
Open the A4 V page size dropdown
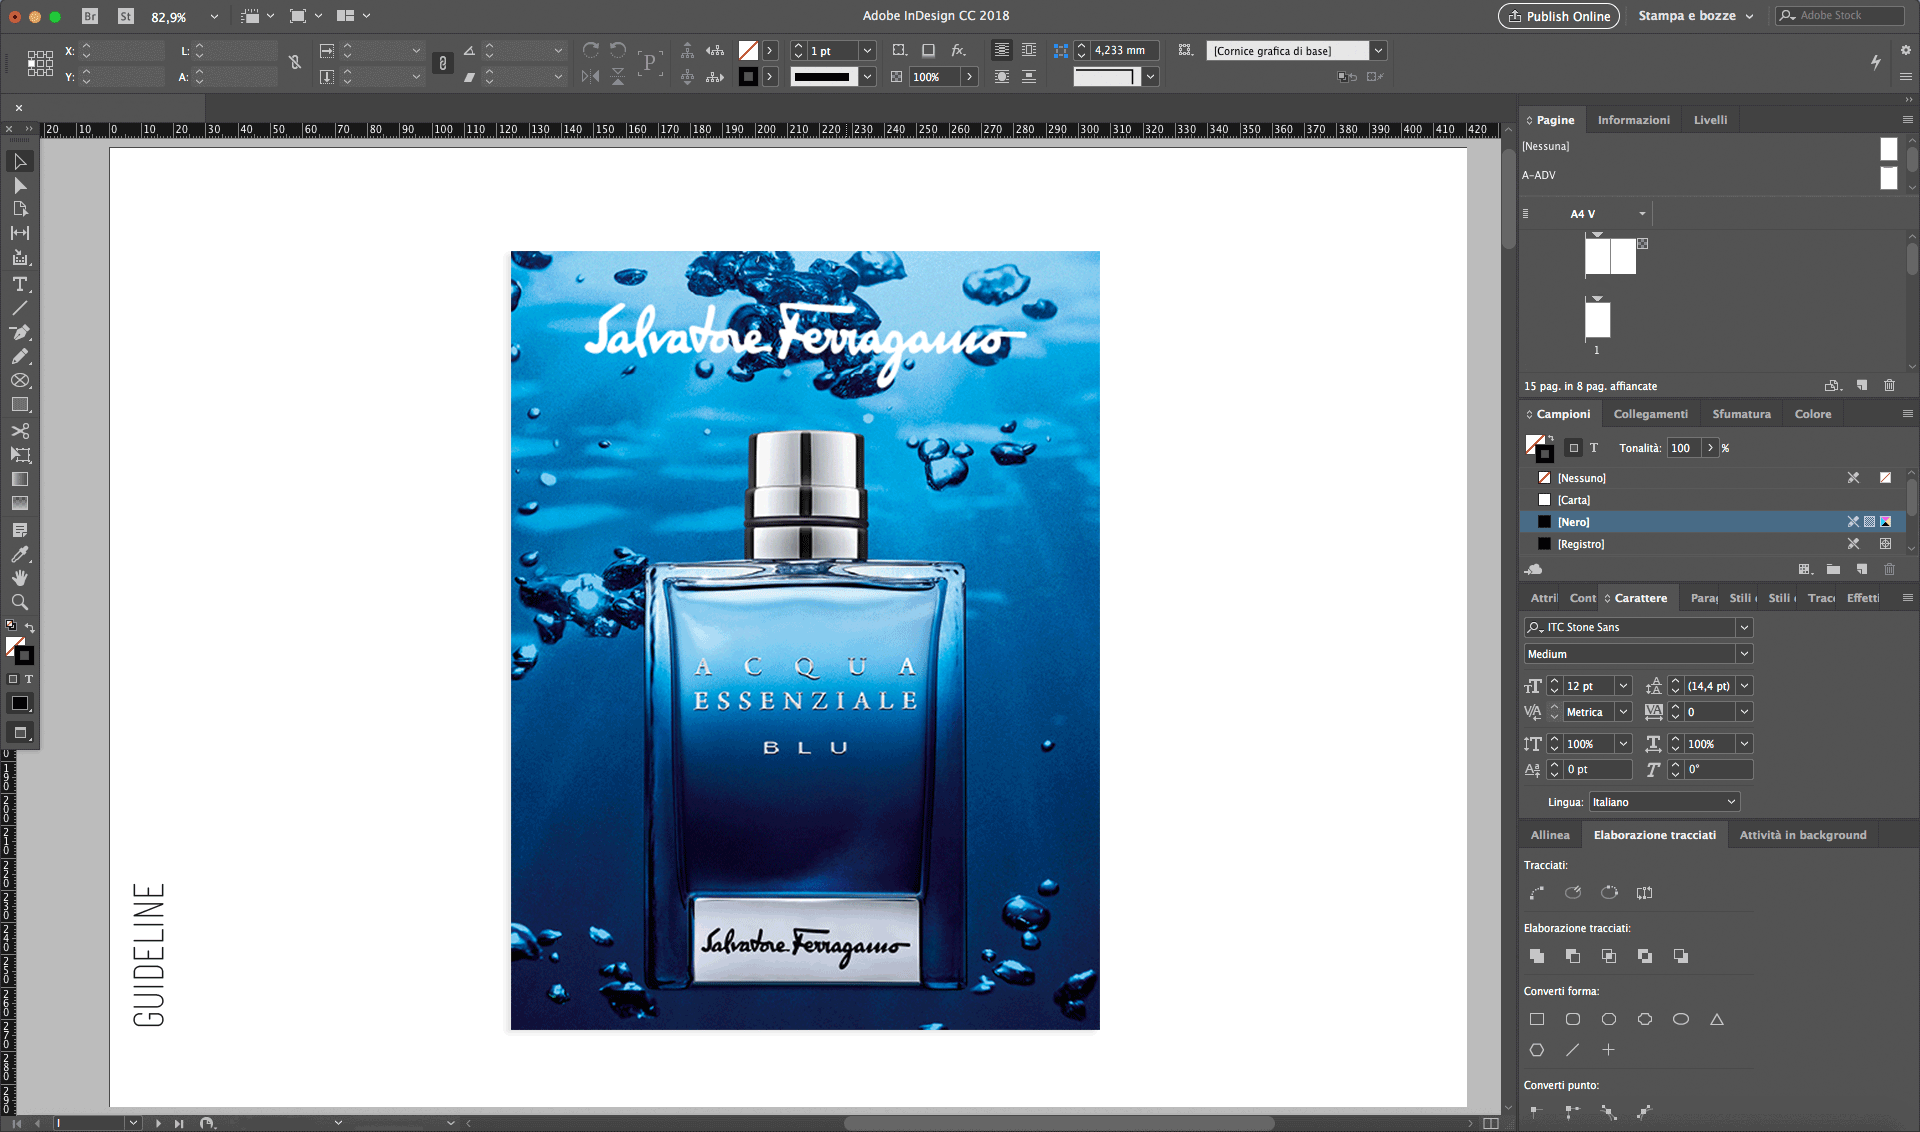(1642, 214)
